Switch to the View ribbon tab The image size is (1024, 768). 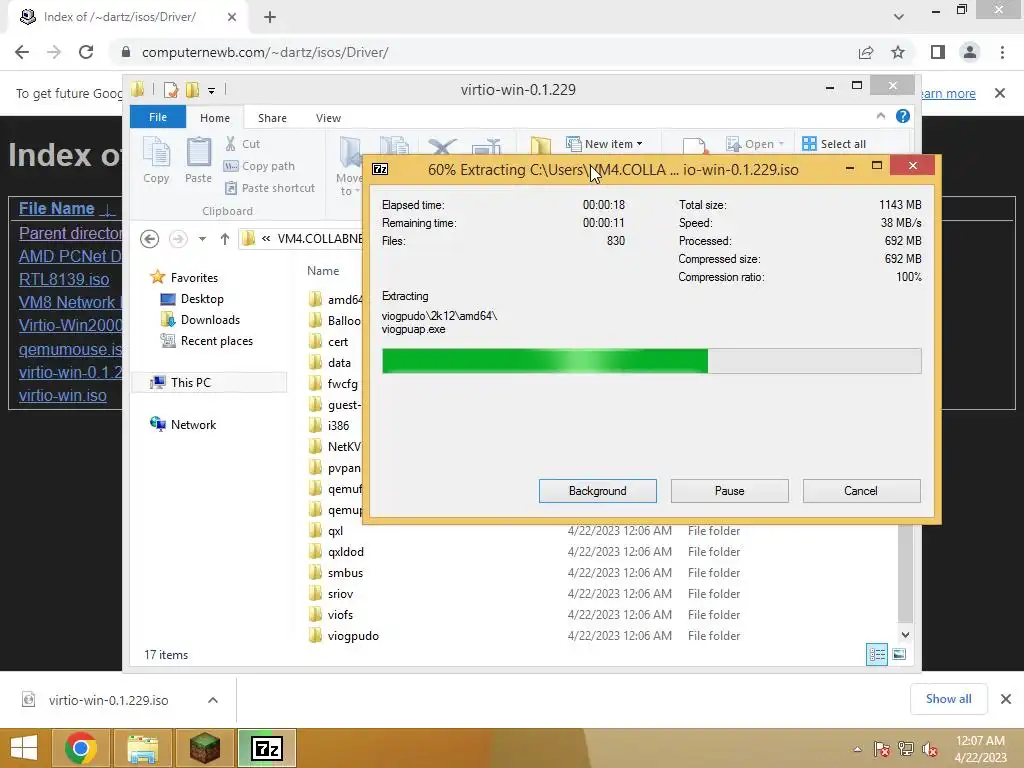point(328,118)
